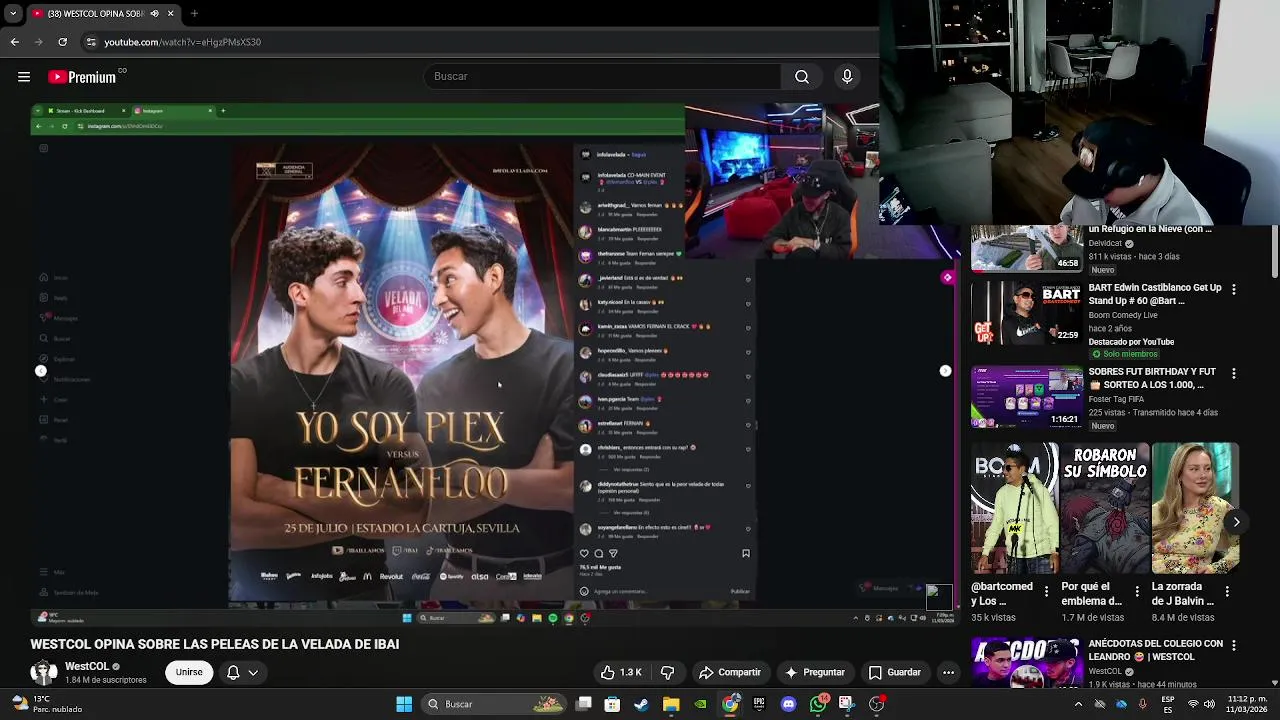Viewport: 1280px width, 720px height.
Task: Open OBS Studio from the taskbar
Action: [877, 704]
